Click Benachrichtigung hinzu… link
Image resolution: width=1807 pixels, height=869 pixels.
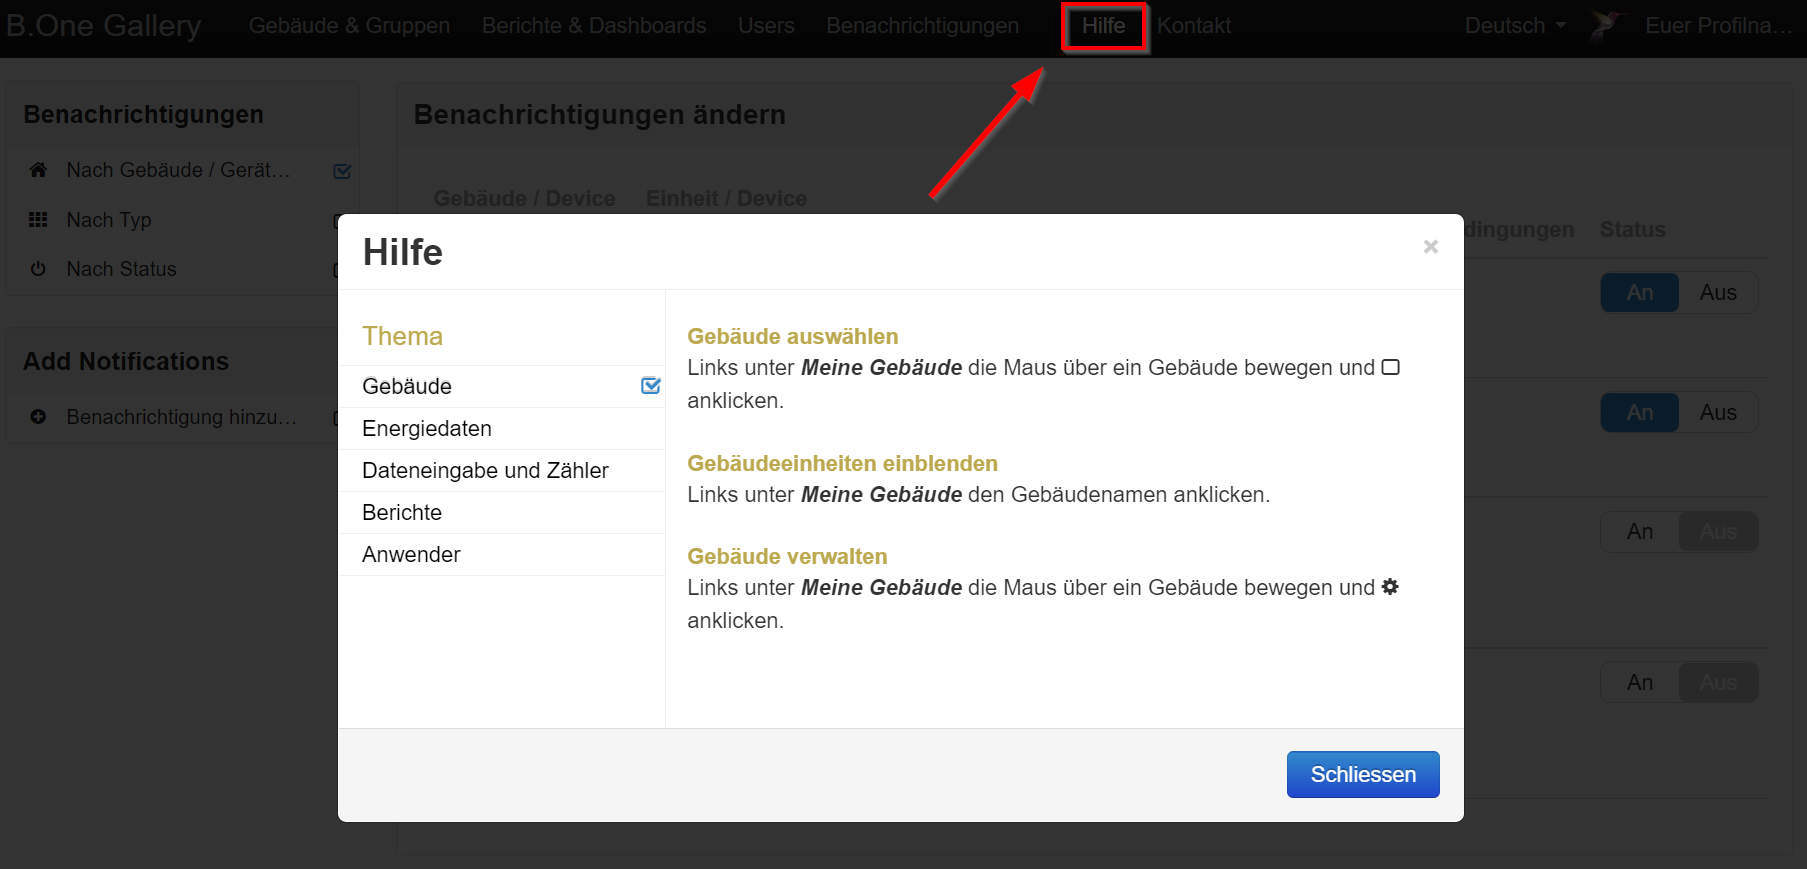(182, 417)
